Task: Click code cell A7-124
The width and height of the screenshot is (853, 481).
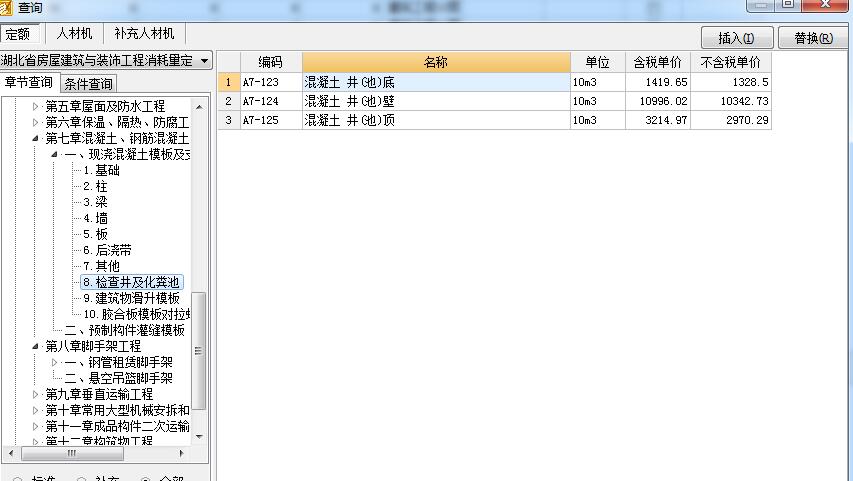Action: click(x=271, y=101)
